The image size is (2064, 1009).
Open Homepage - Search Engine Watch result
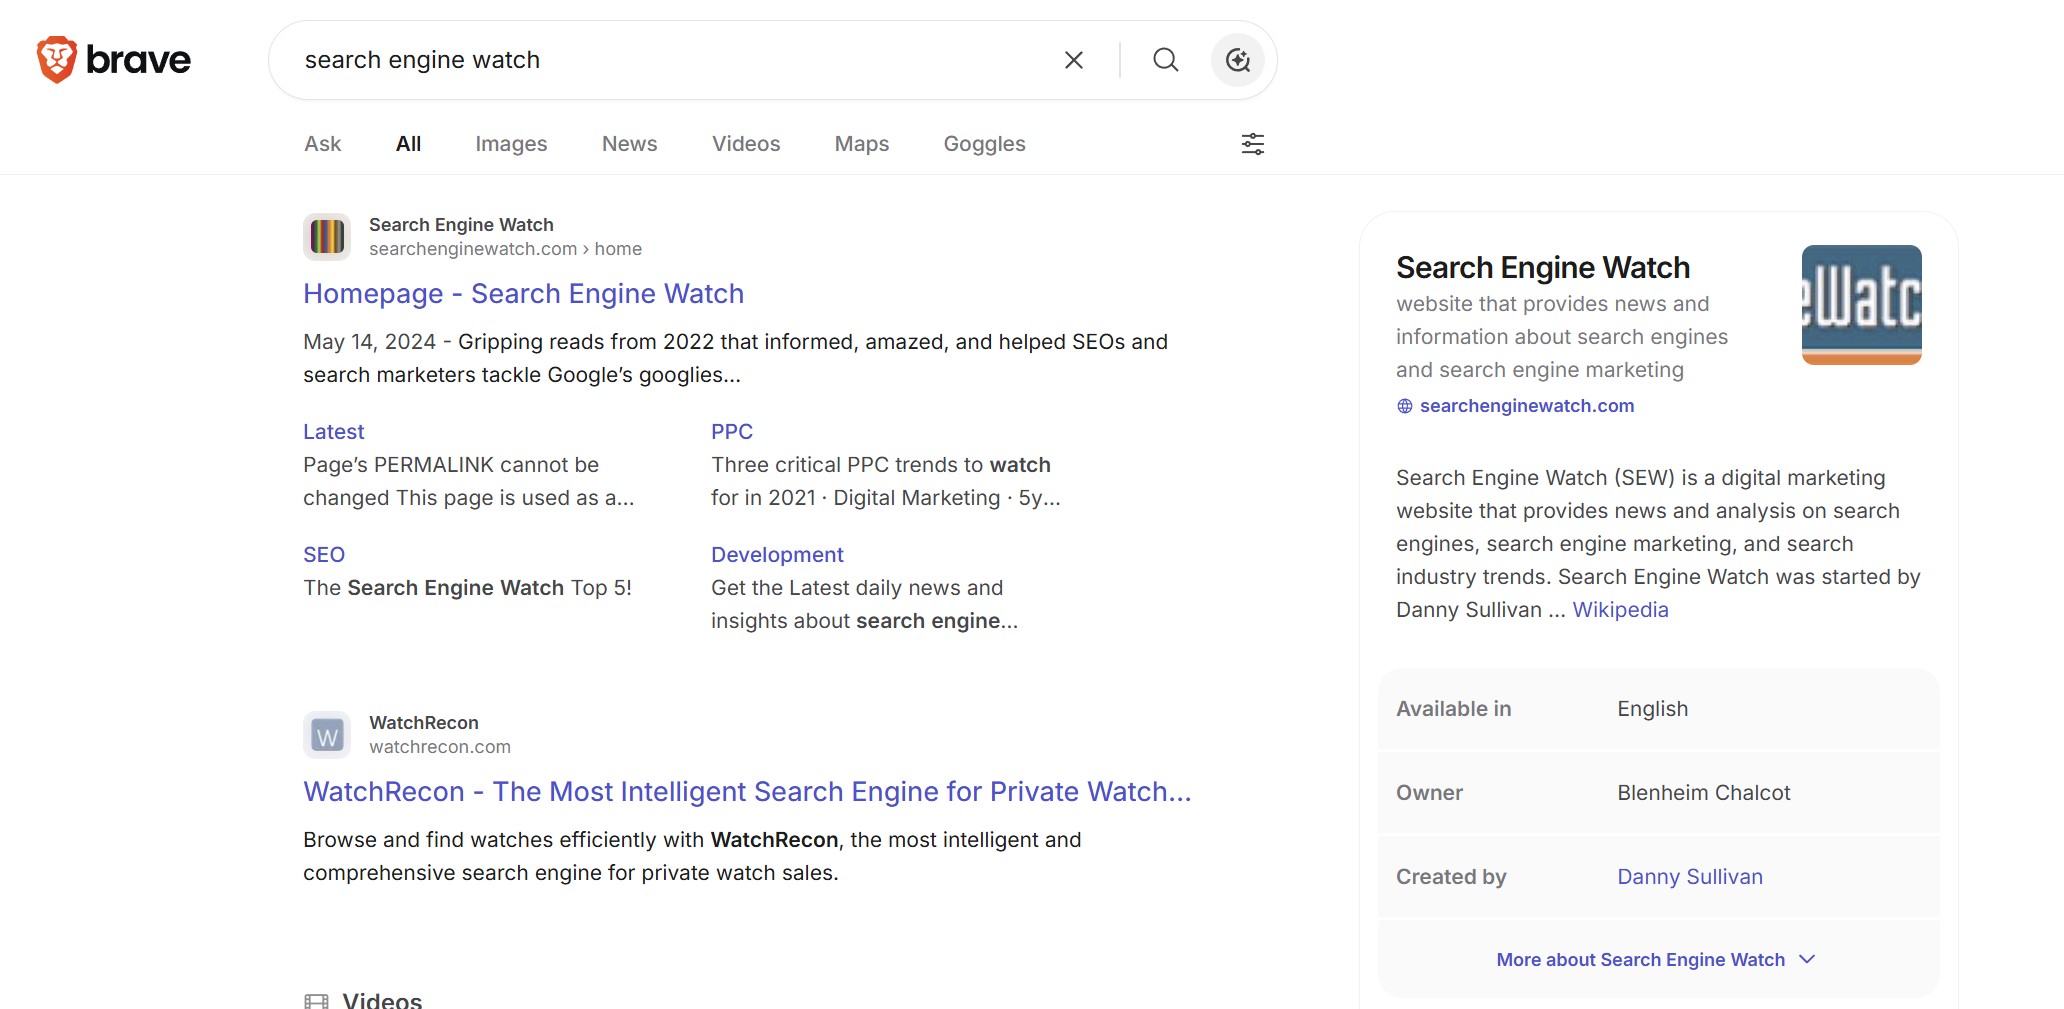click(x=524, y=294)
